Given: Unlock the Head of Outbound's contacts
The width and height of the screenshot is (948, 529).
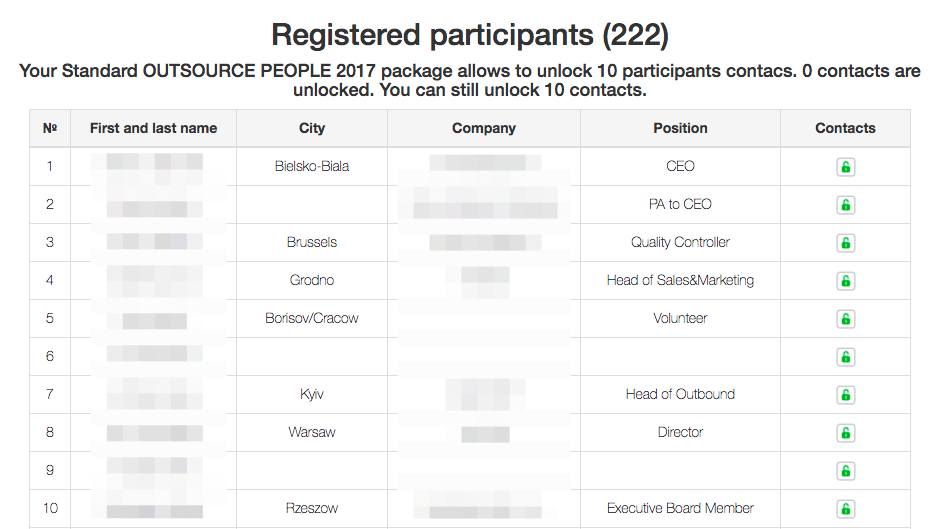Looking at the screenshot, I should point(845,395).
